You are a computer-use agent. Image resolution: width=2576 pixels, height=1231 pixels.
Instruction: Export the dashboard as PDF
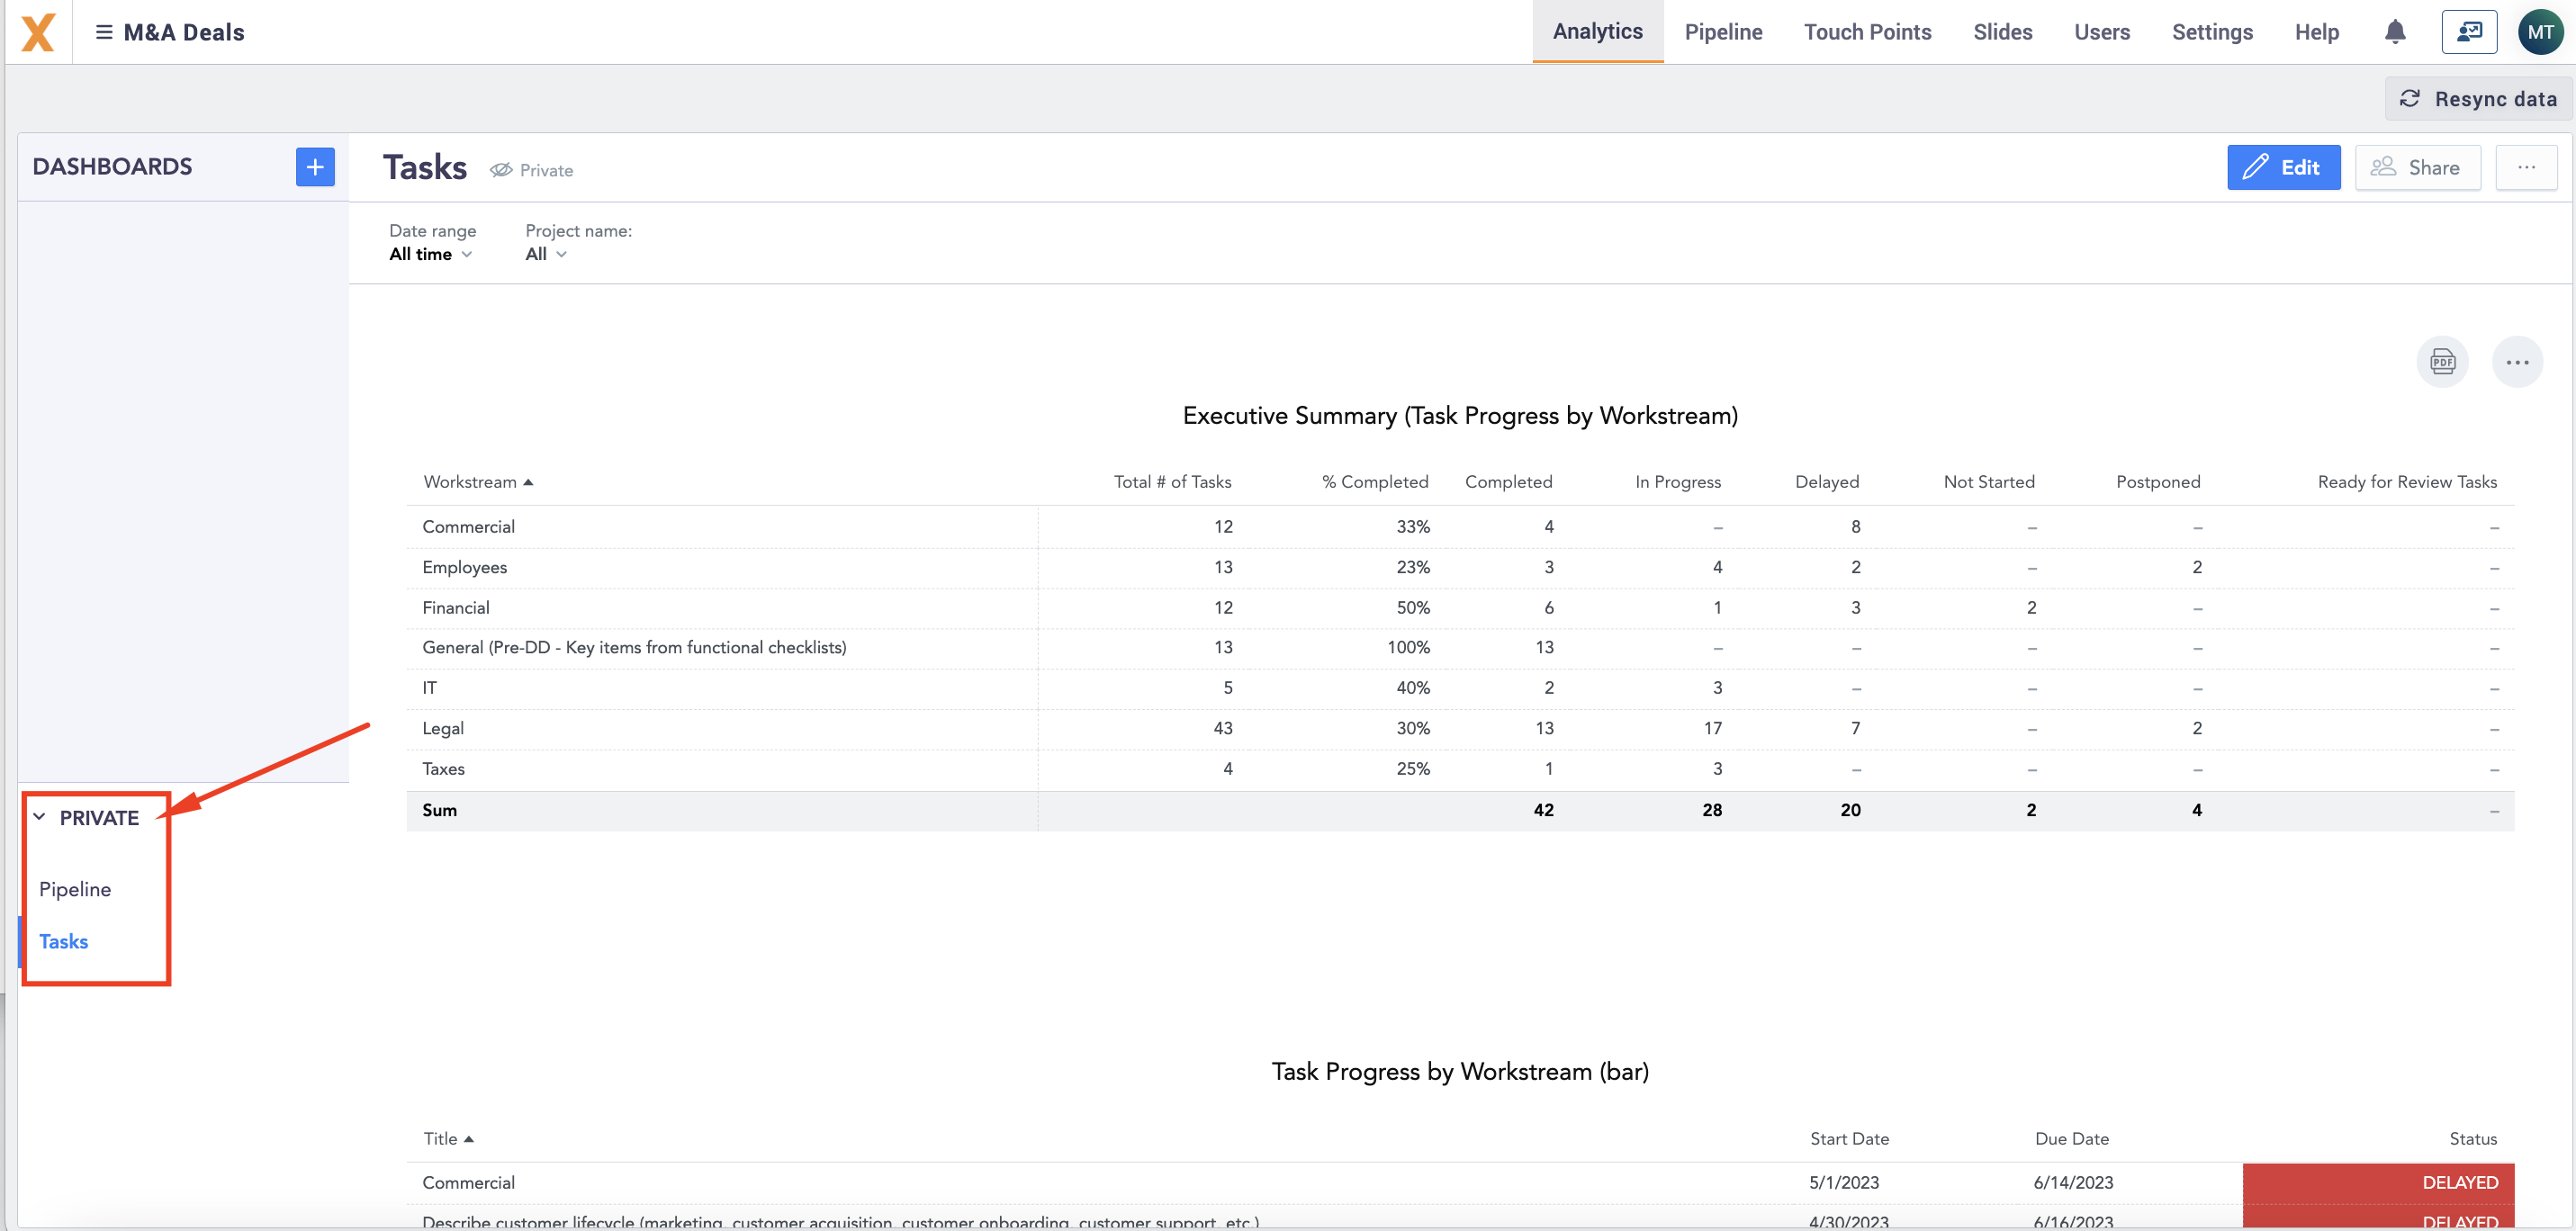pos(2442,362)
